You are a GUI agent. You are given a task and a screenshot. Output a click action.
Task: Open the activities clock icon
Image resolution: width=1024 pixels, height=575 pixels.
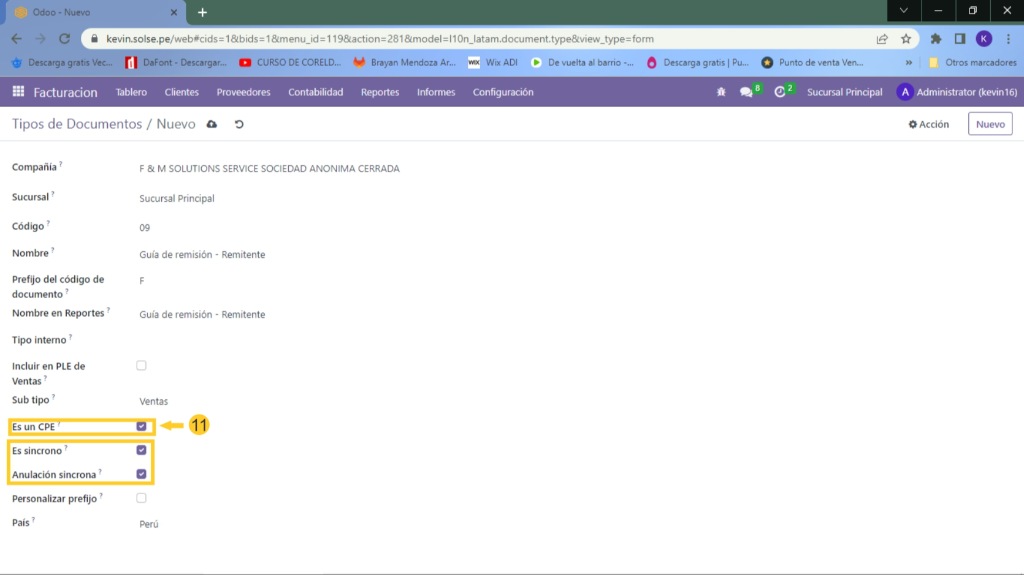coord(780,92)
